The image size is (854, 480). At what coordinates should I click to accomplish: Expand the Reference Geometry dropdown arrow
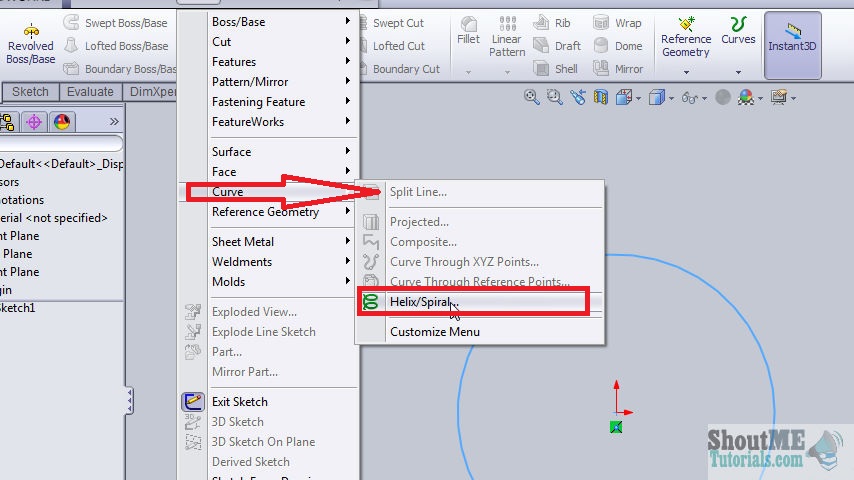coord(686,72)
